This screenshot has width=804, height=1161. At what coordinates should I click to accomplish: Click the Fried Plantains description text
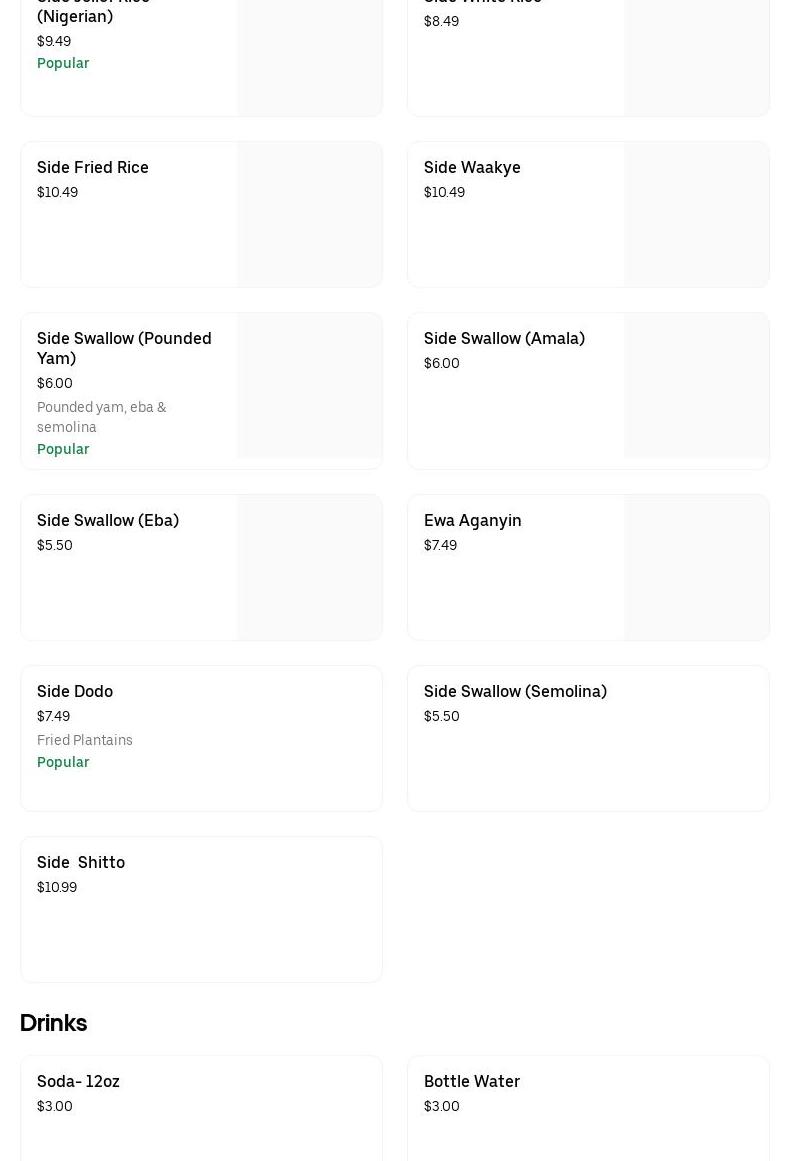tap(85, 741)
